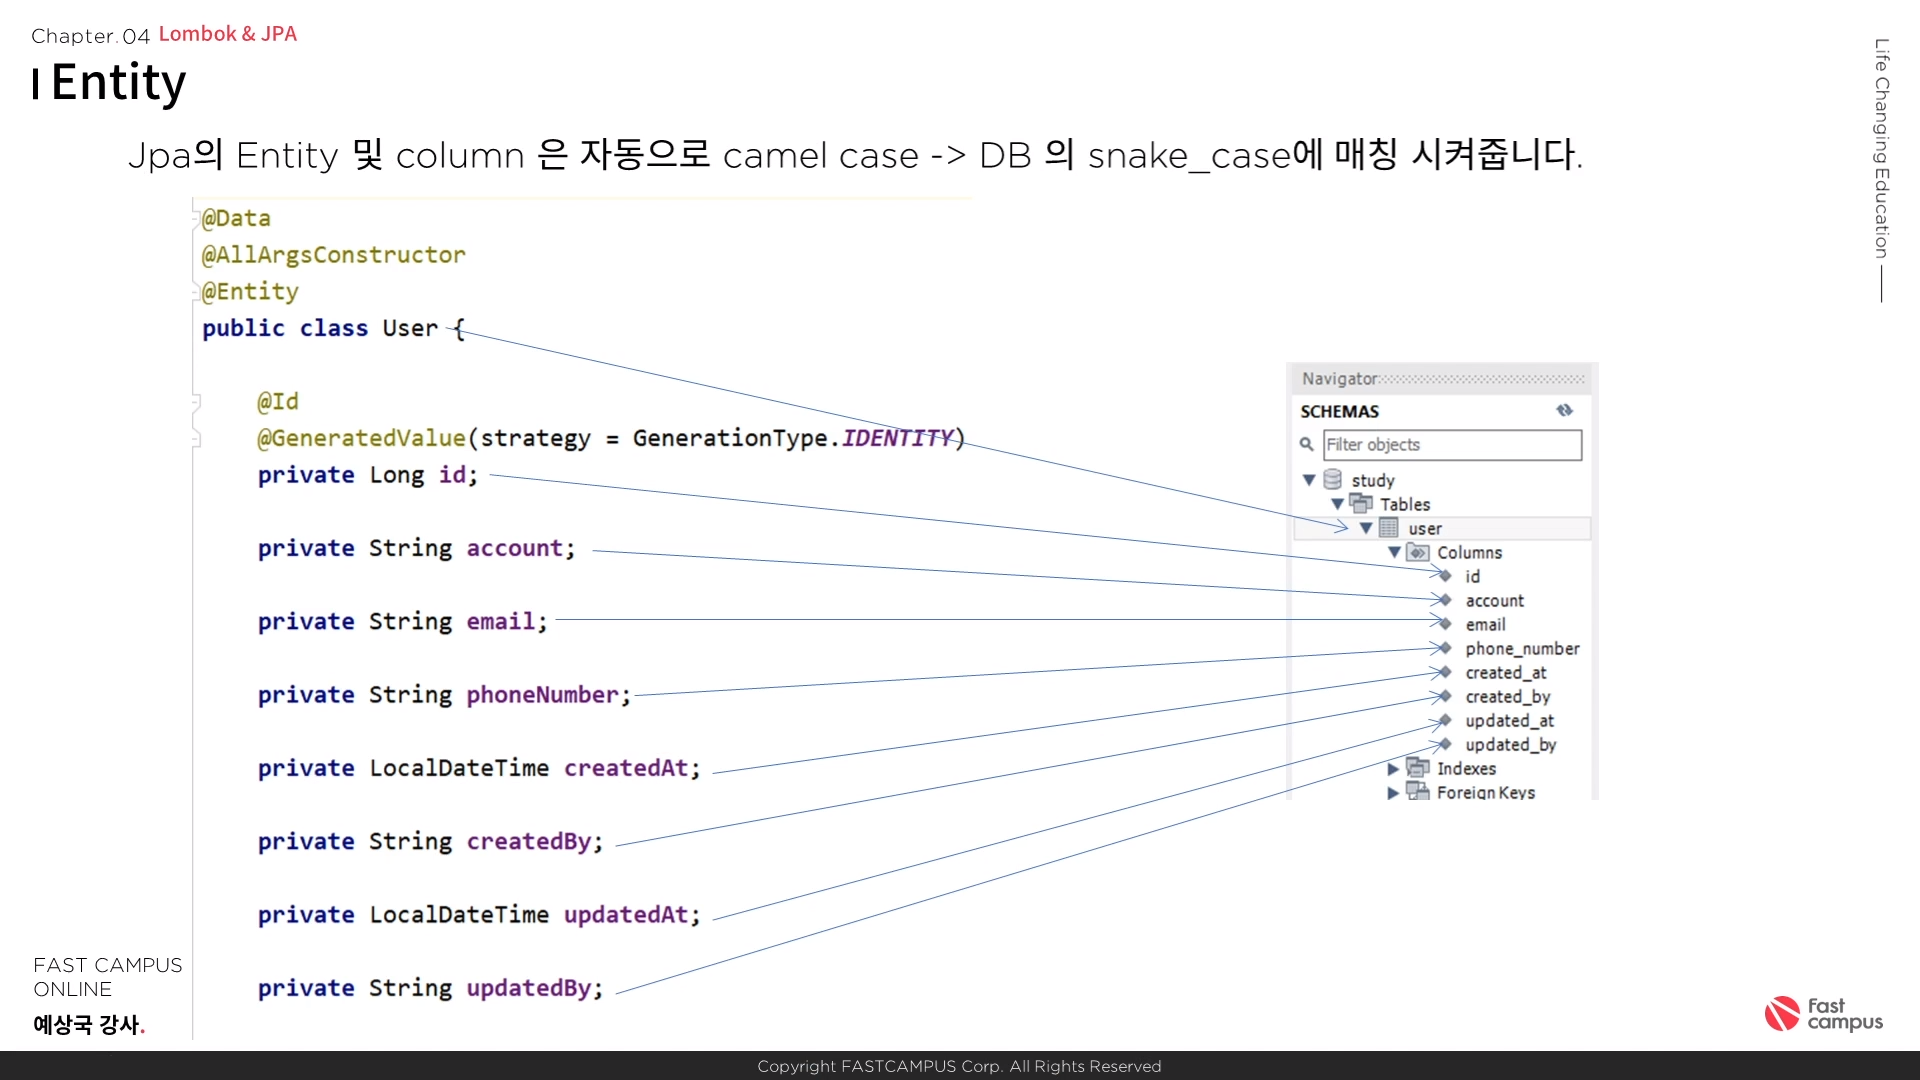Click the Filter objects input field
The height and width of the screenshot is (1080, 1920).
point(1452,445)
